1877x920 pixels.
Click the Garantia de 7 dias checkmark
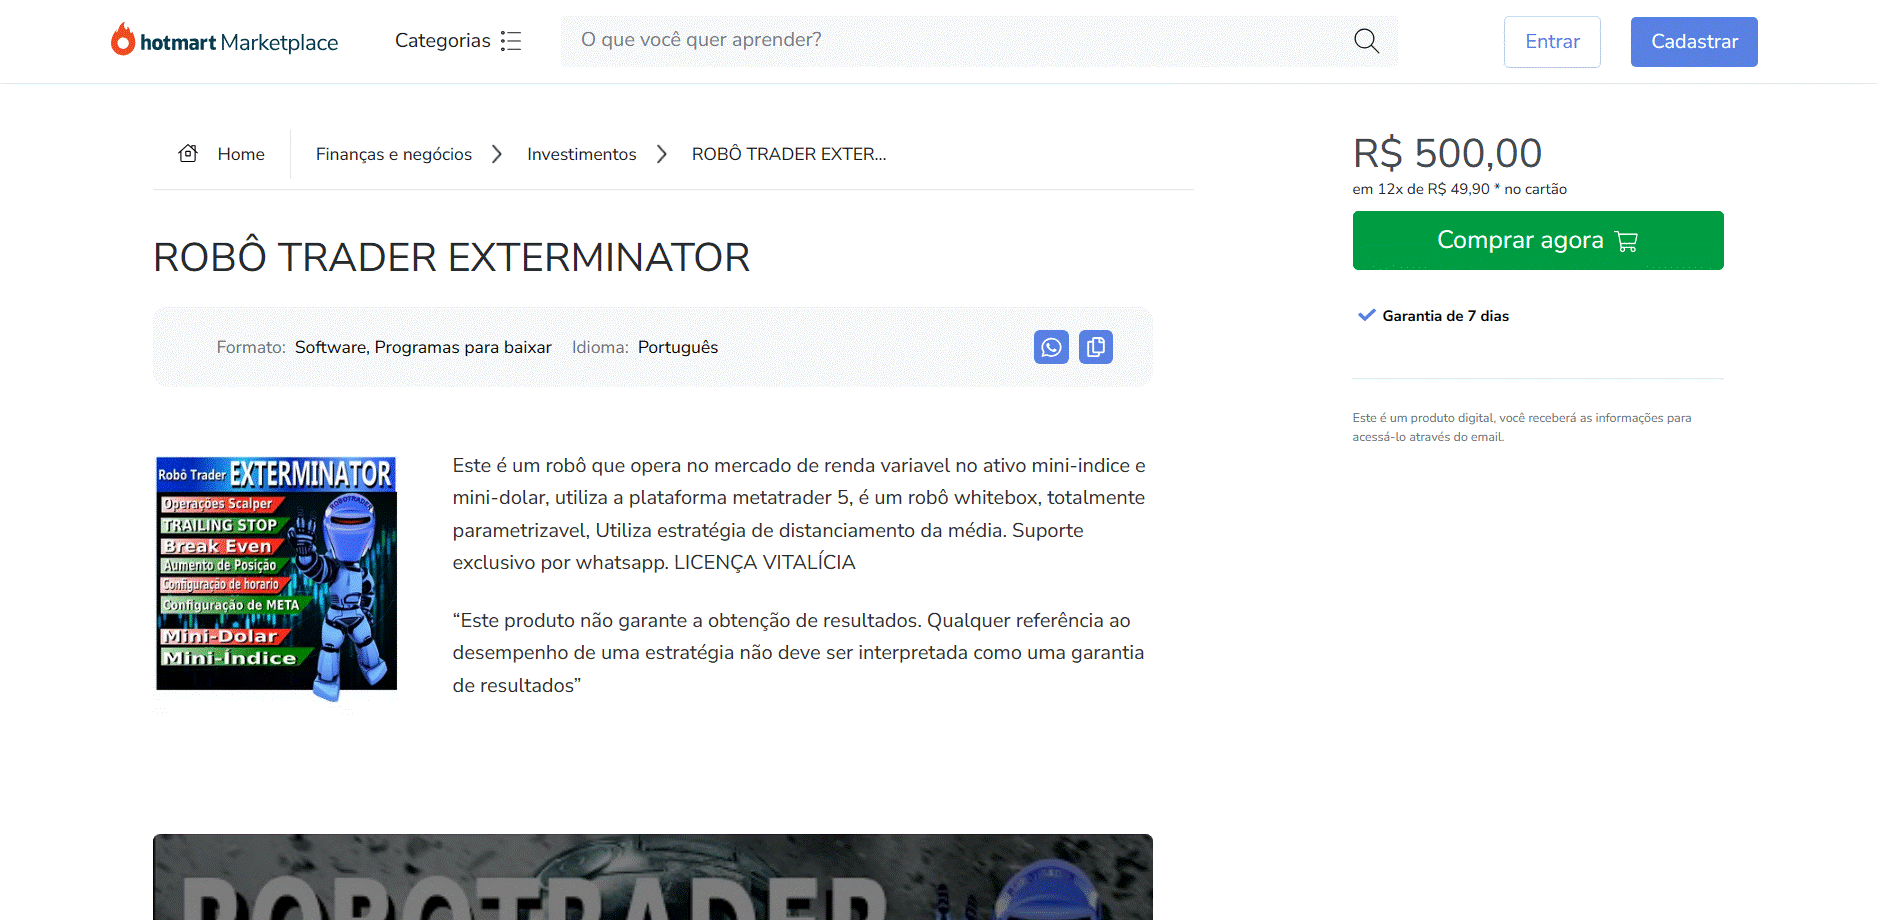click(1366, 315)
